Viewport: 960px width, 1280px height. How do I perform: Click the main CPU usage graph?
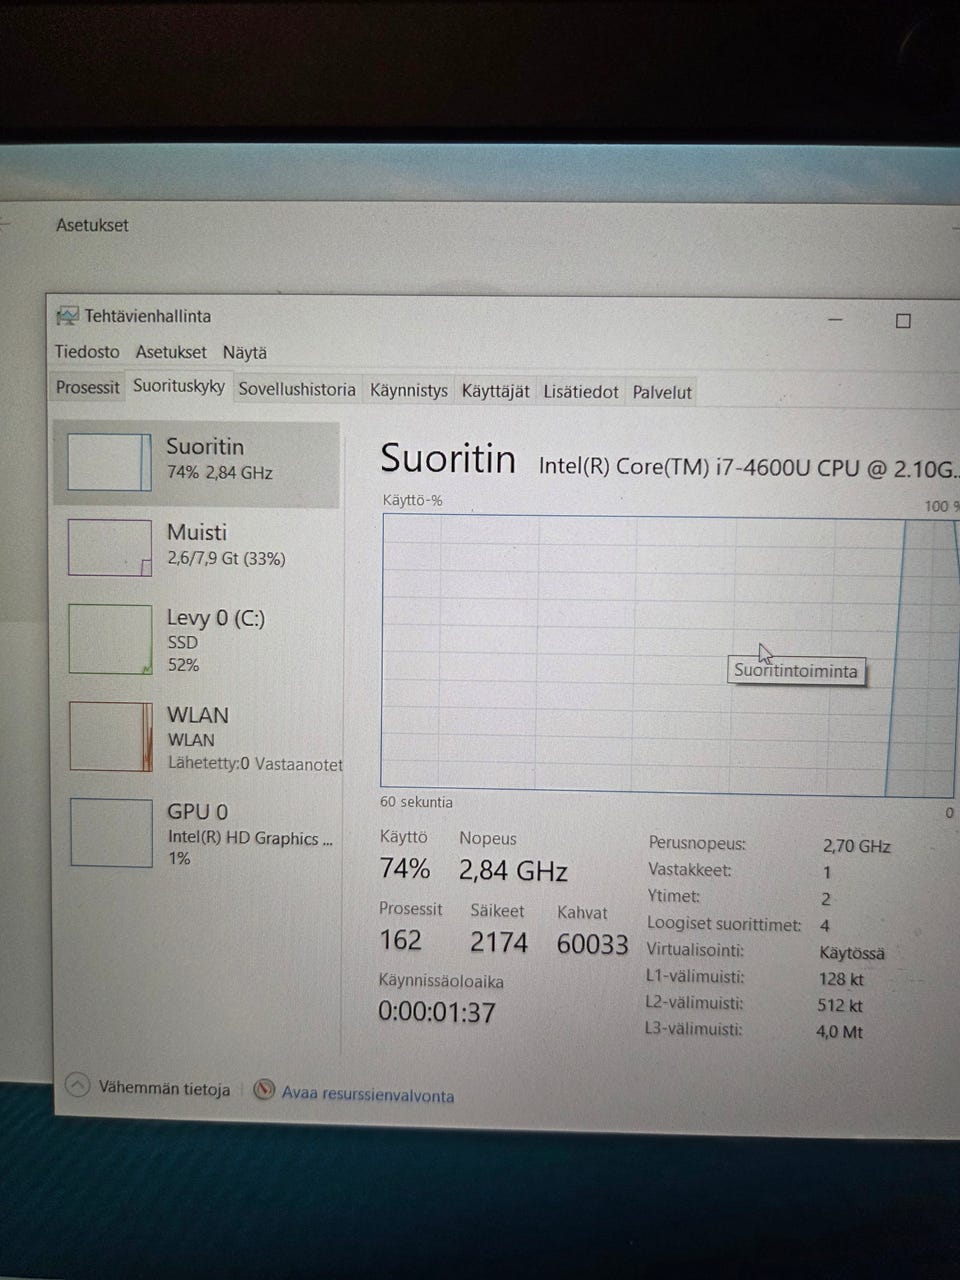click(x=667, y=655)
